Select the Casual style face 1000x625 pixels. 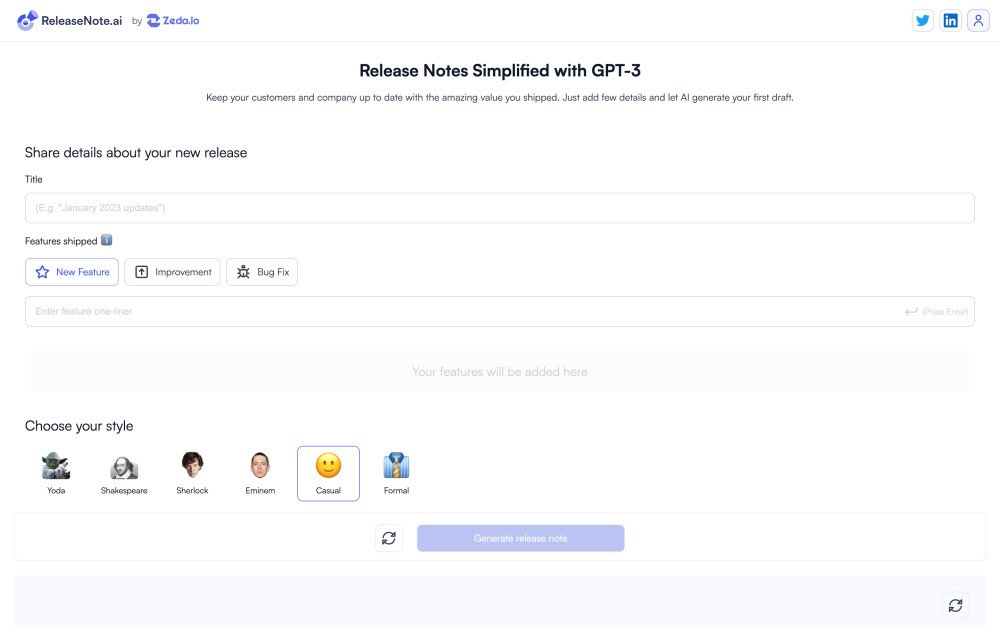328,466
